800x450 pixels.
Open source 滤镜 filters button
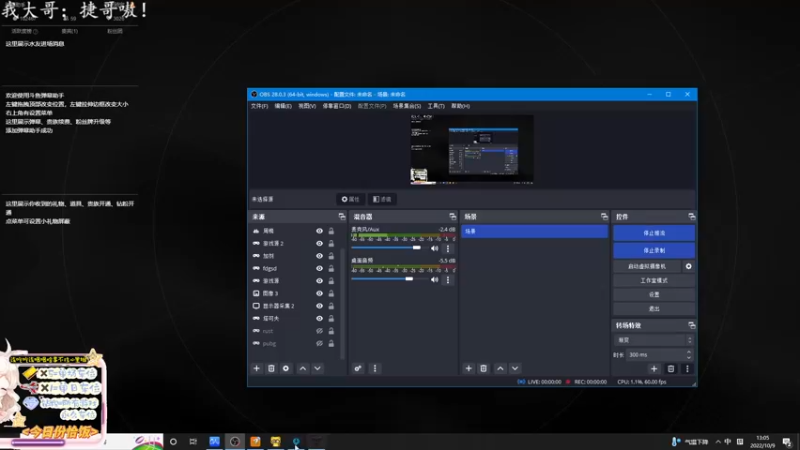click(x=382, y=199)
